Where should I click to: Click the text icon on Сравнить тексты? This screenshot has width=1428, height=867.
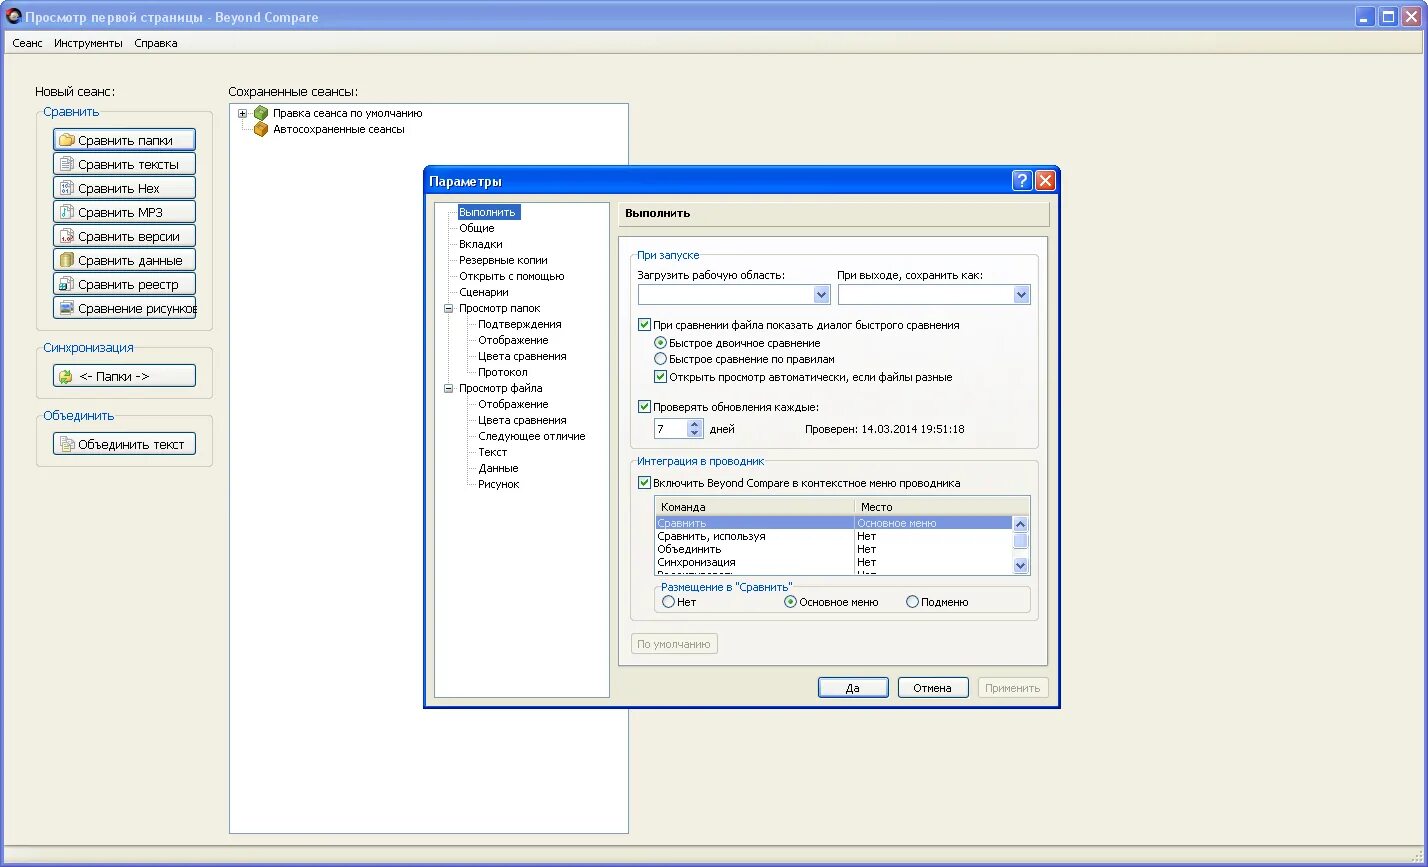point(67,164)
